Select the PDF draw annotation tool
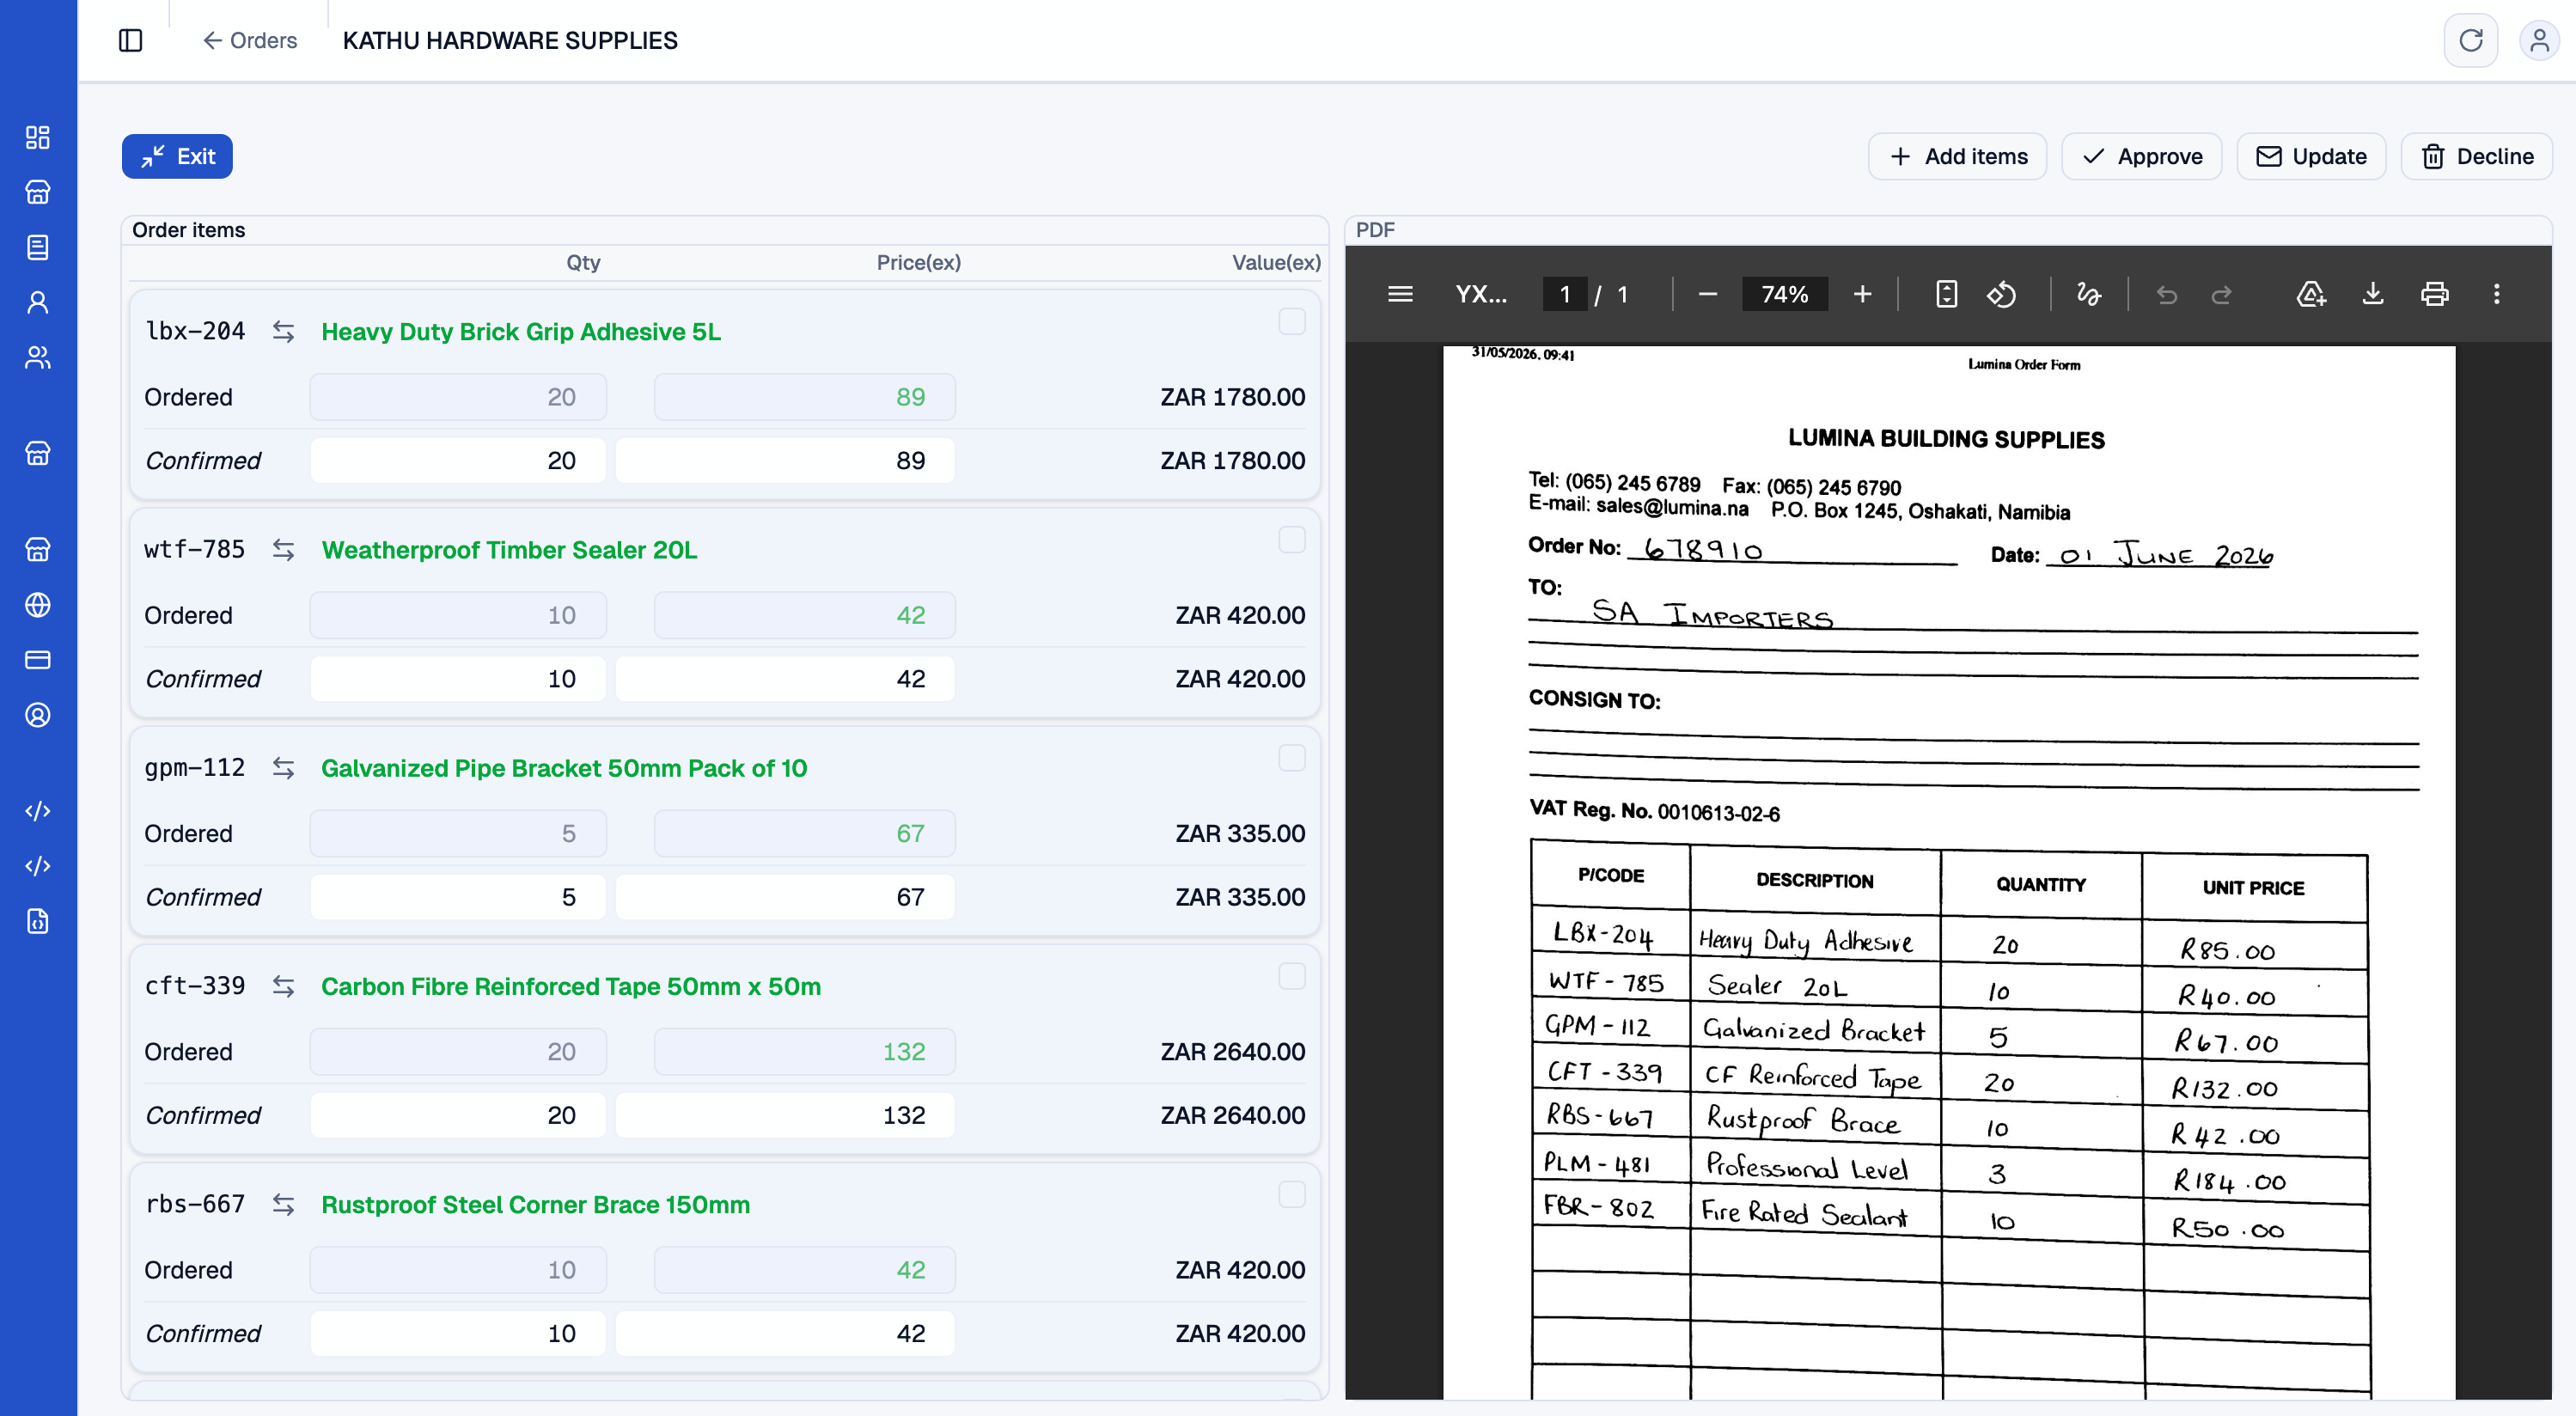2576x1416 pixels. point(2088,294)
